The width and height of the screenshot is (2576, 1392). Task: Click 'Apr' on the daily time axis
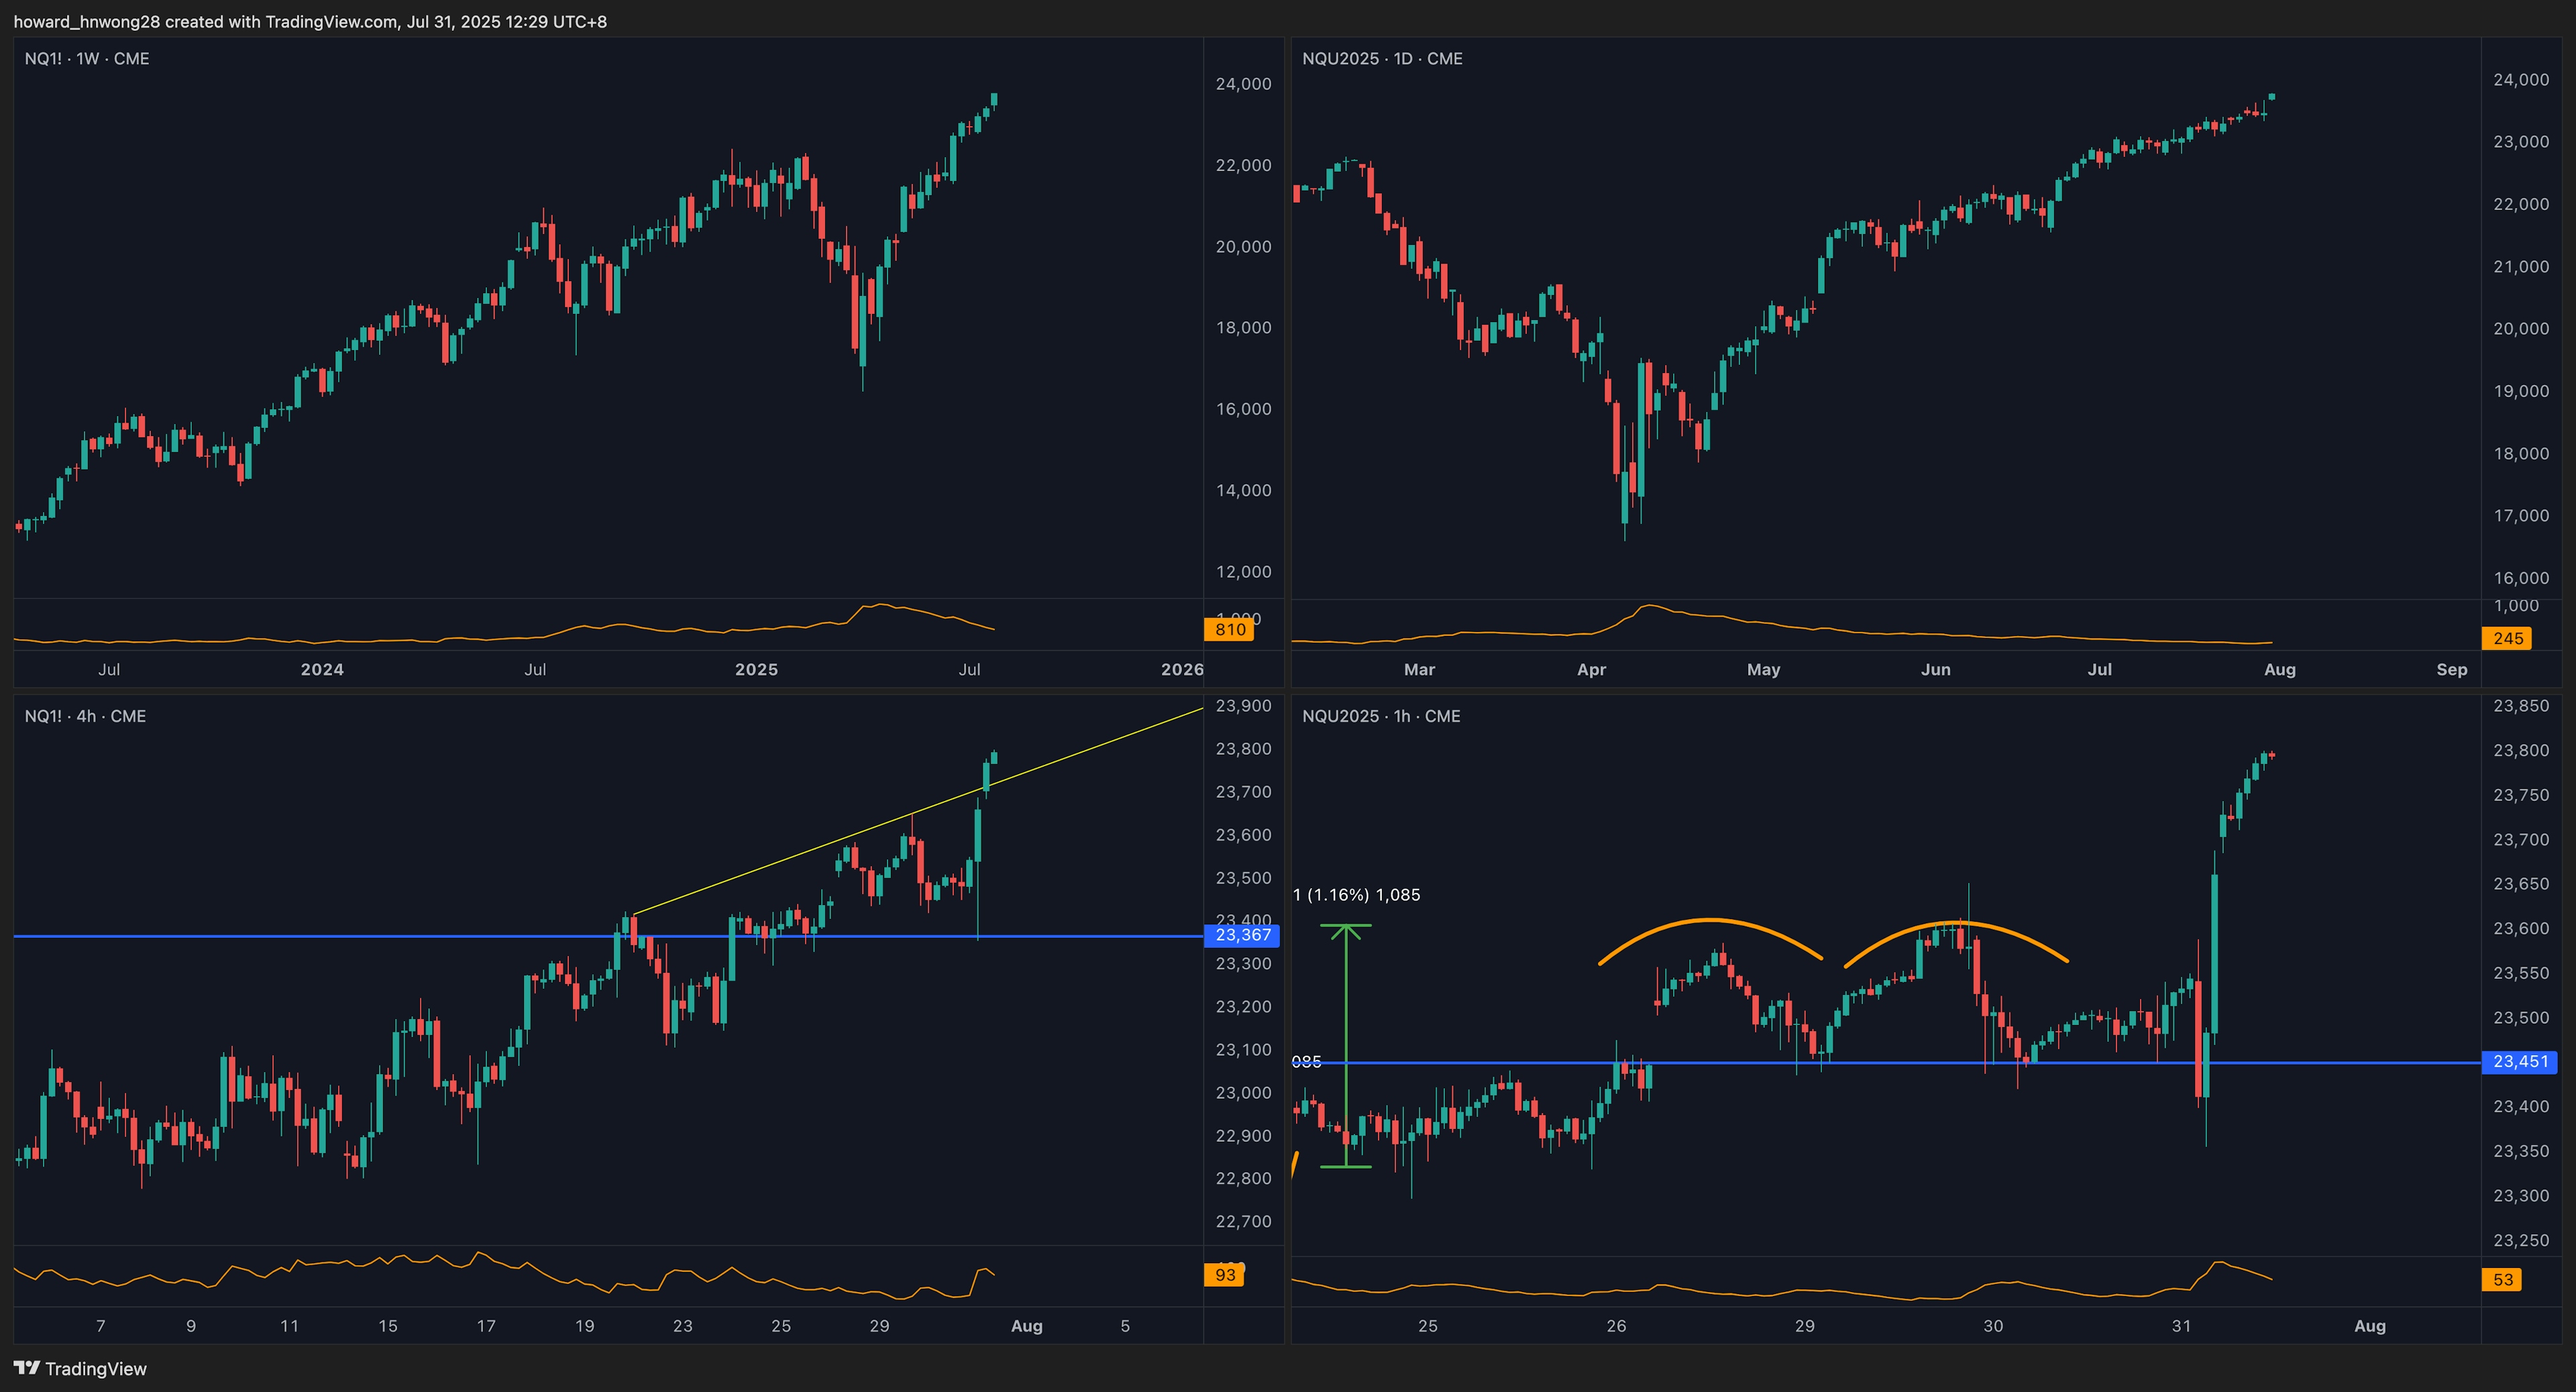(1591, 669)
